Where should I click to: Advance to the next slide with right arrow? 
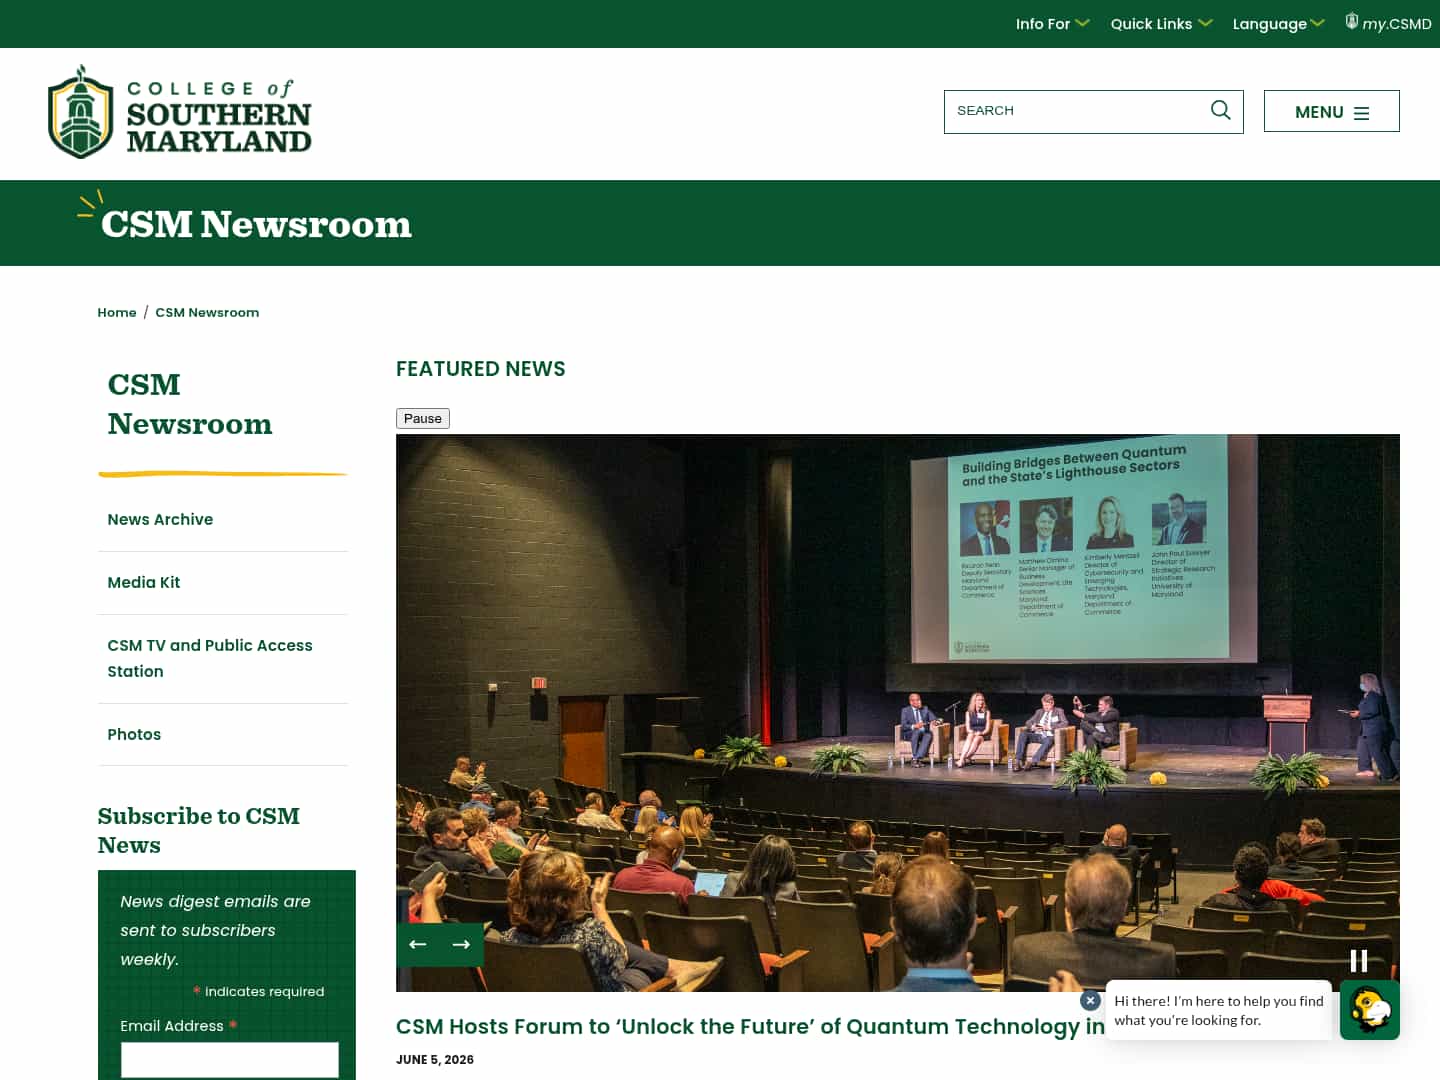pyautogui.click(x=461, y=944)
